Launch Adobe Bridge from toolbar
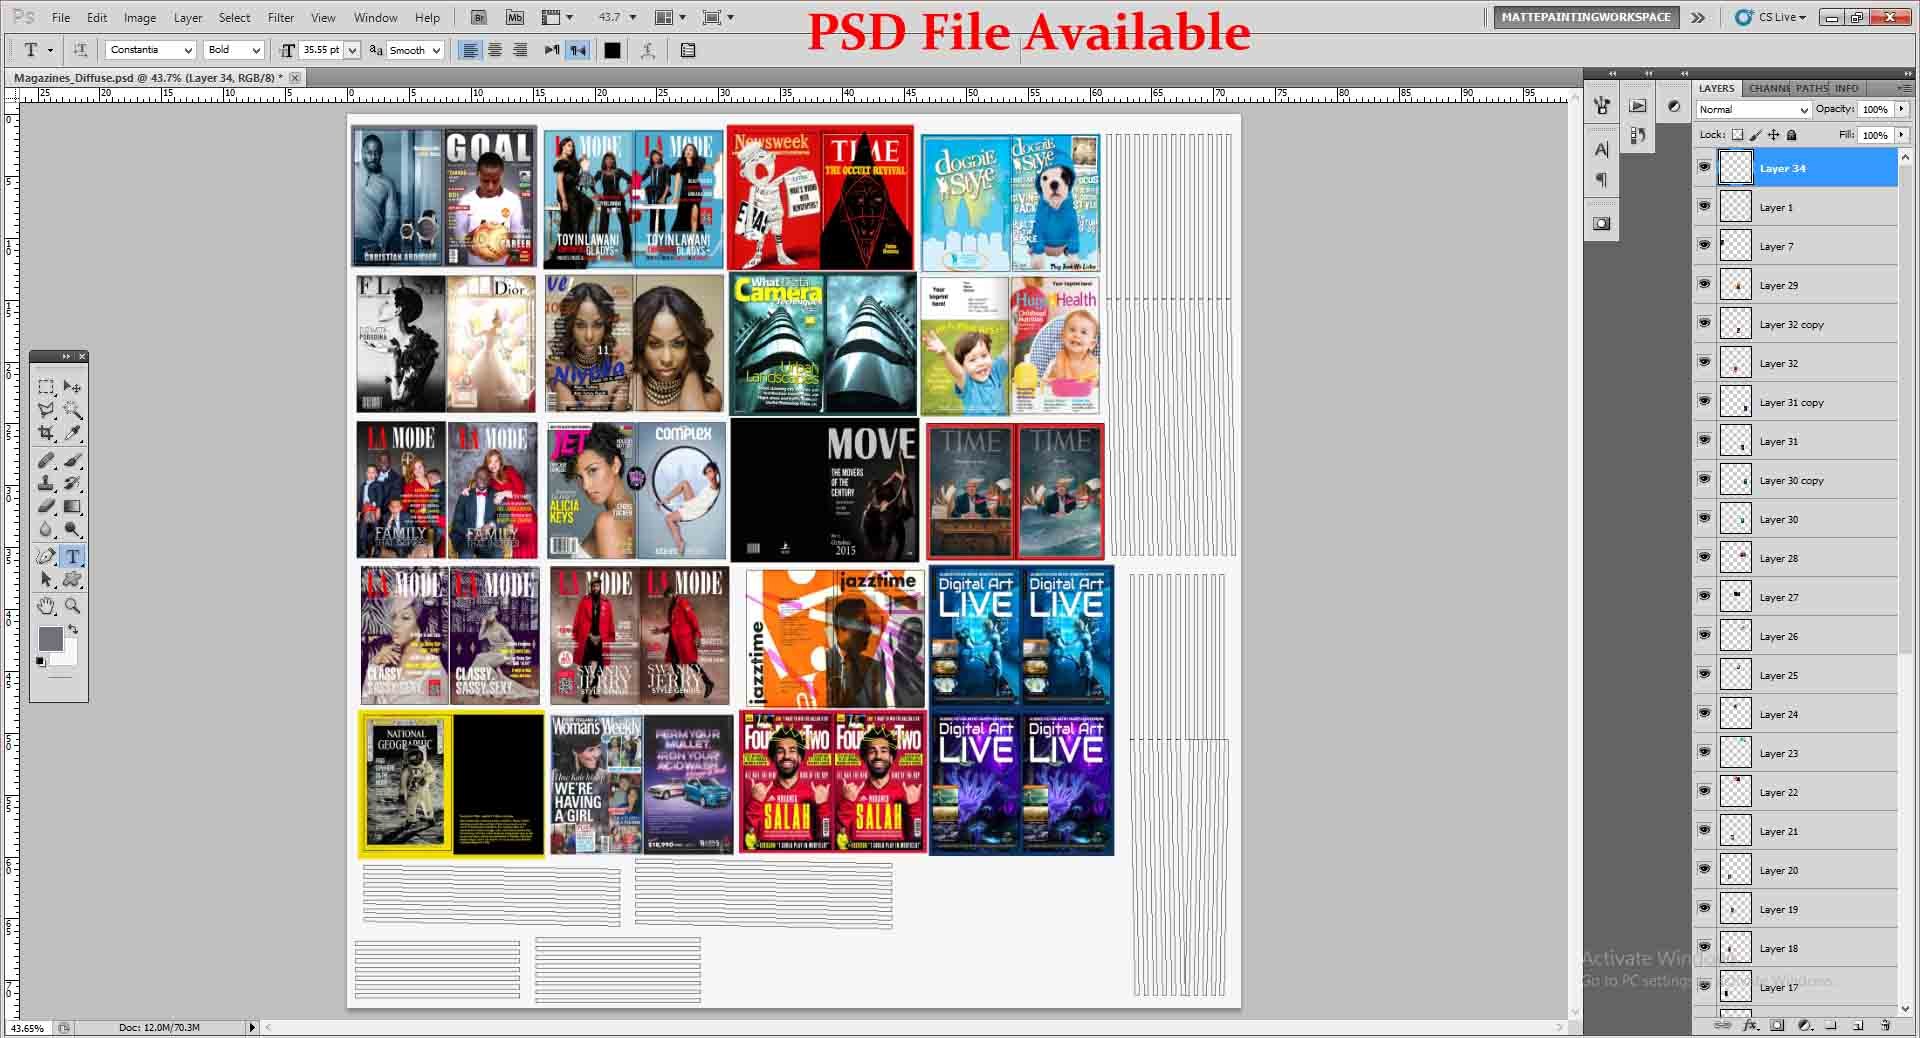The image size is (1920, 1038). click(479, 17)
